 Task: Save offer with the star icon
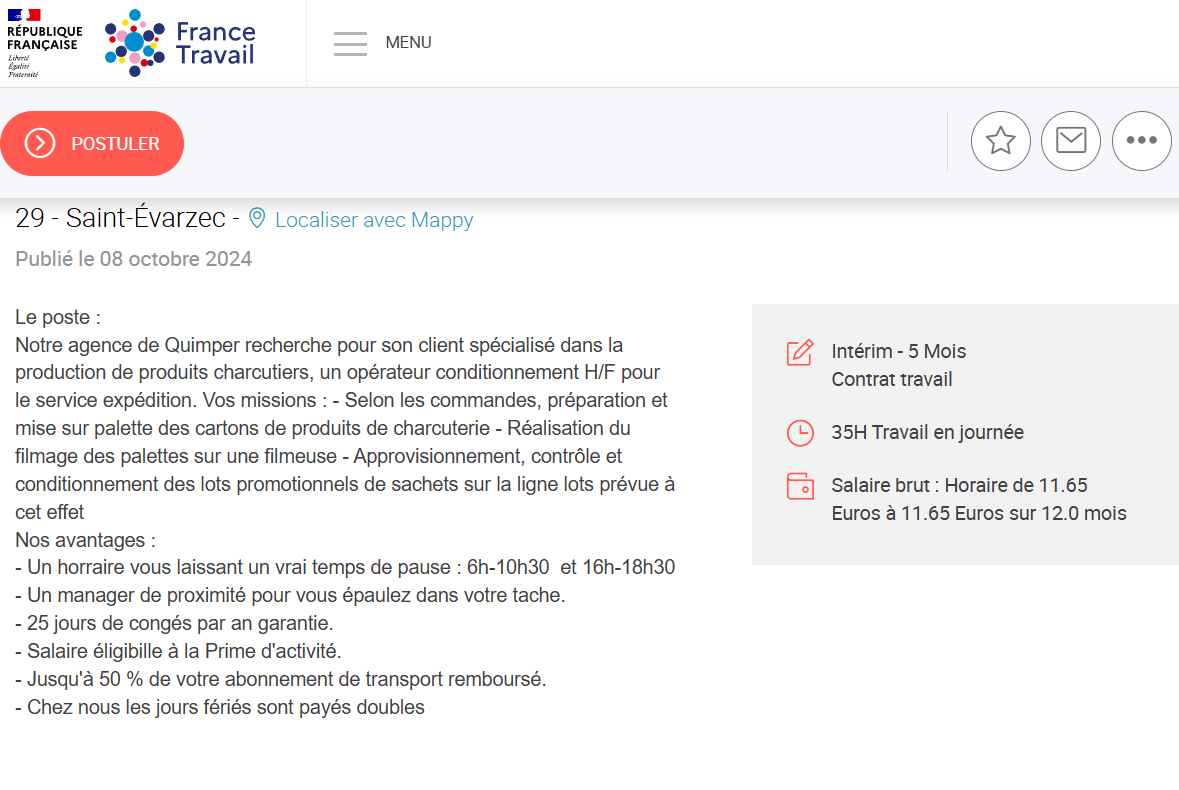coord(1001,141)
